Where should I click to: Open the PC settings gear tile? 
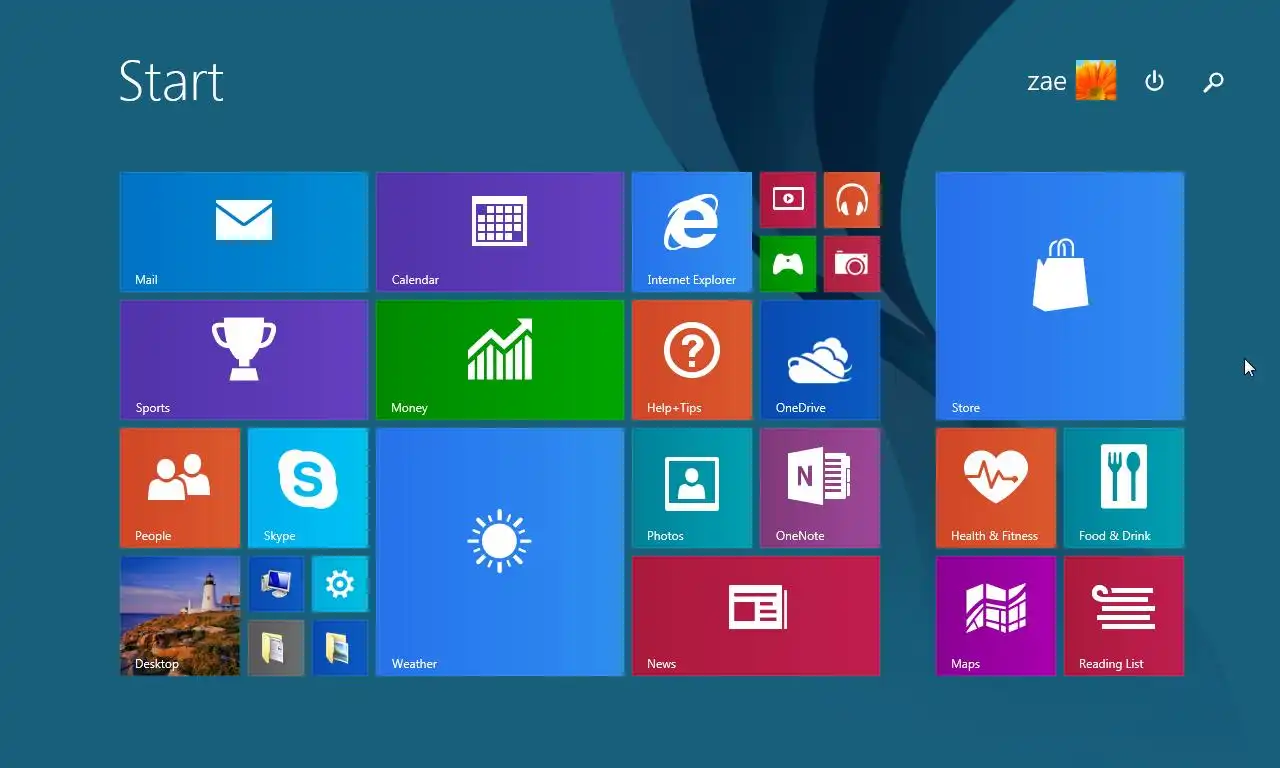pyautogui.click(x=340, y=584)
